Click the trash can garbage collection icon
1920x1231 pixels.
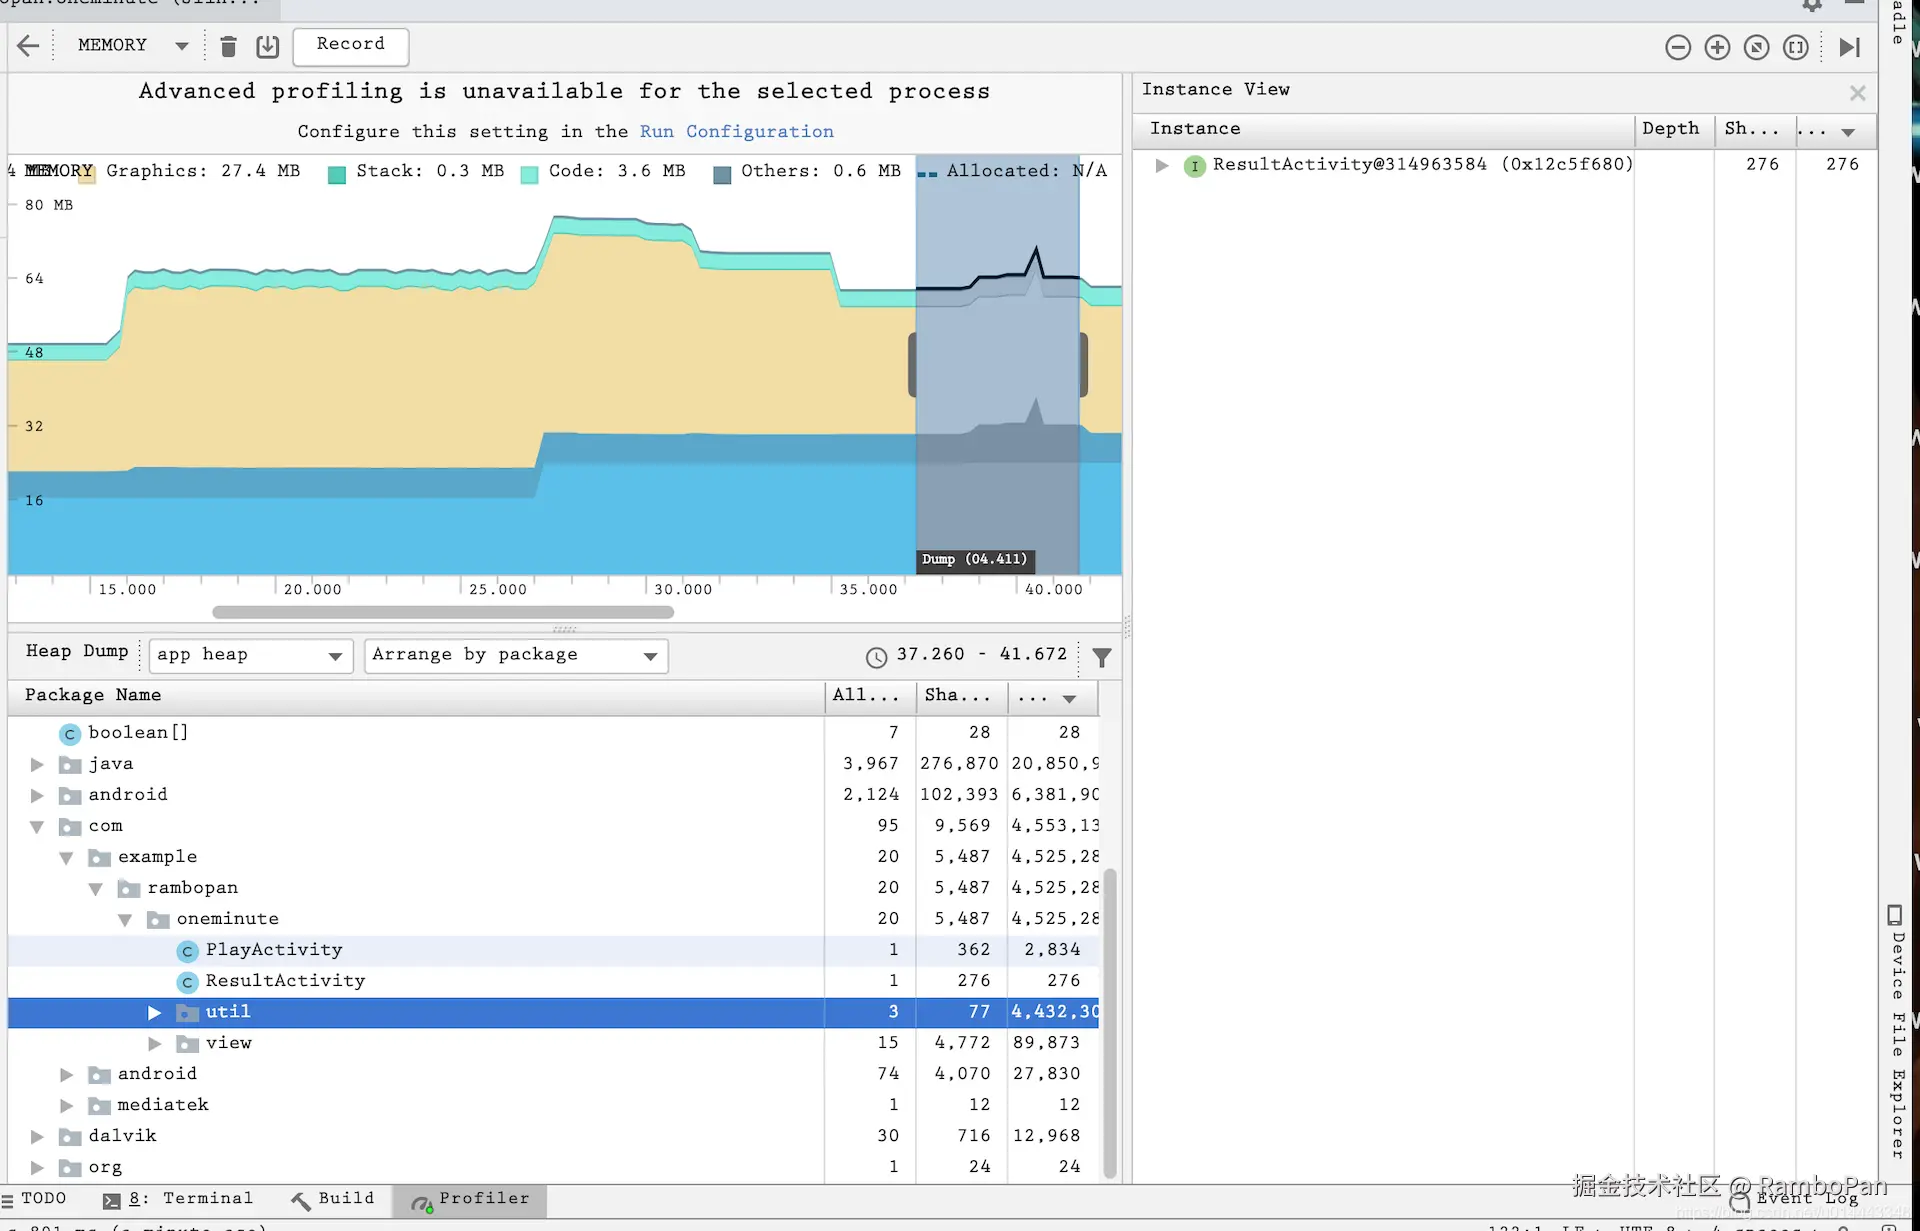point(228,46)
